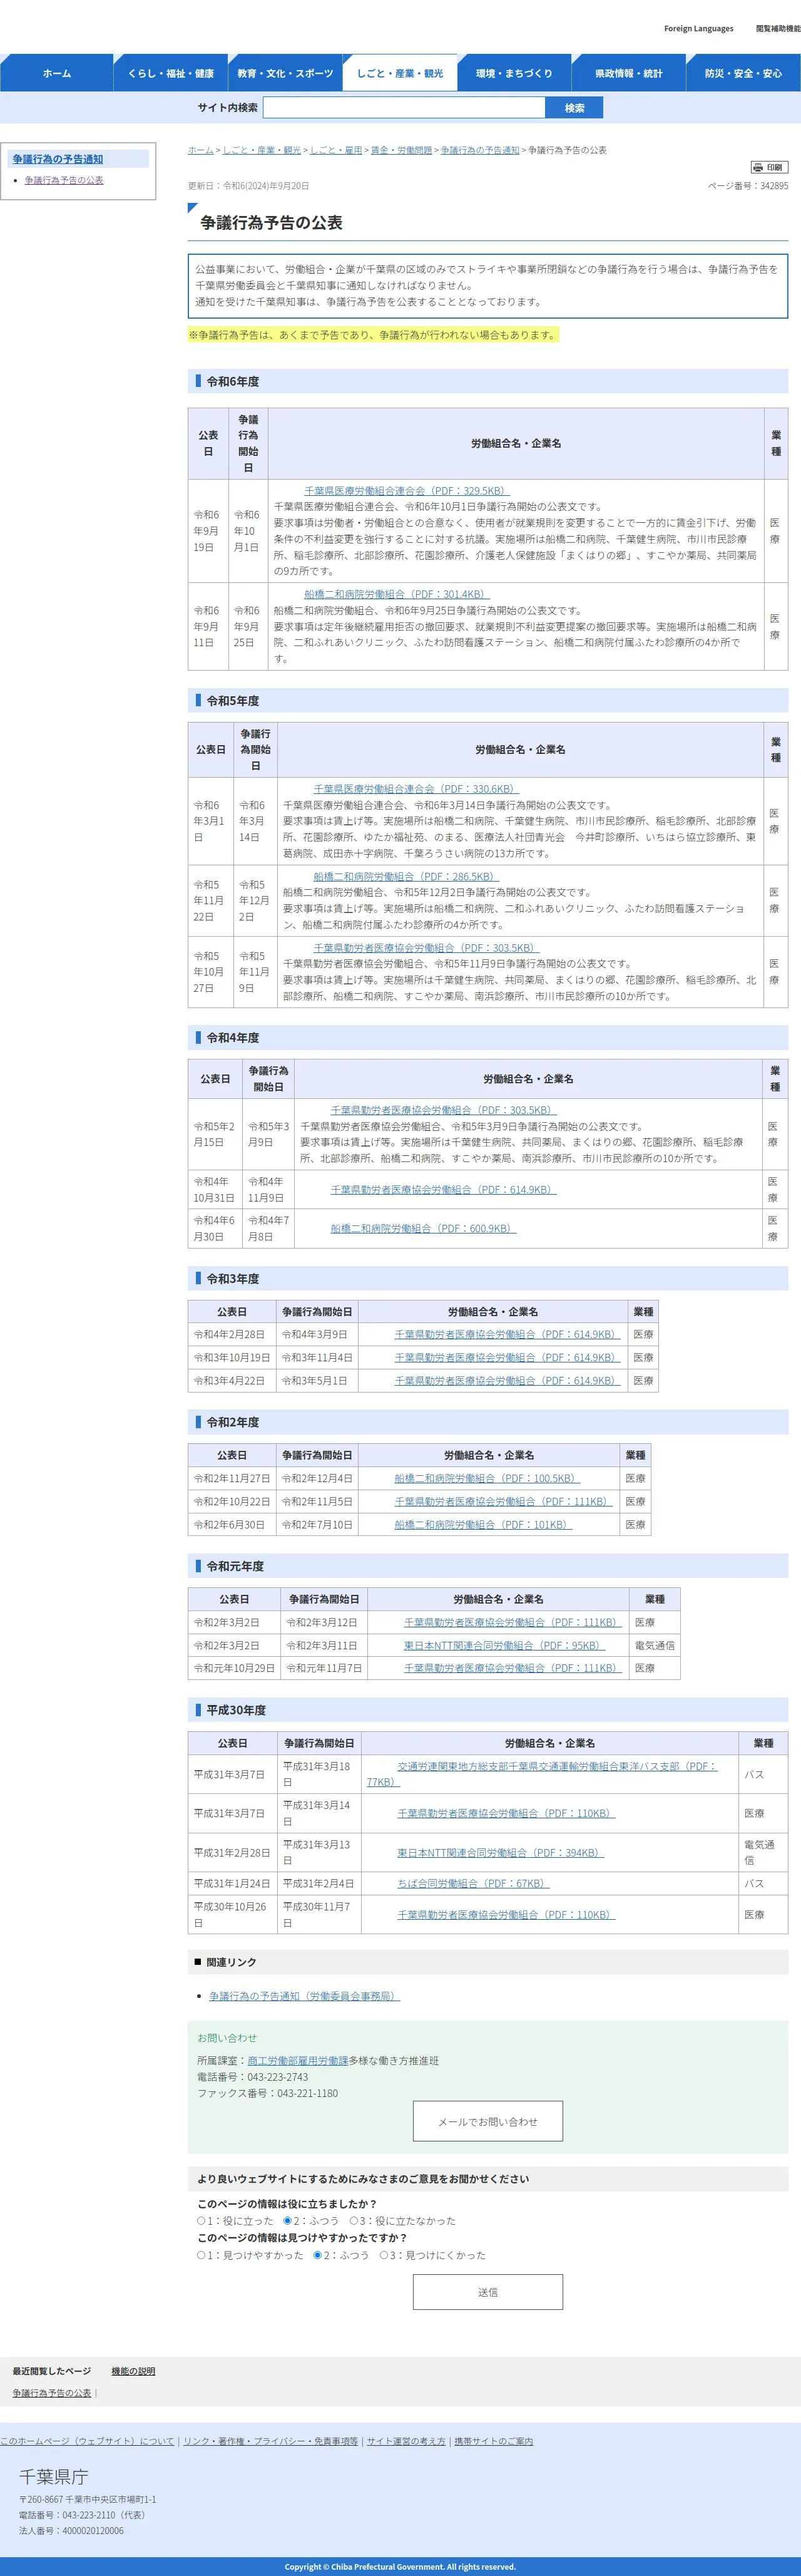
Task: Open 船橋二和病院労働組合 PDF 101KB
Action: point(483,1524)
